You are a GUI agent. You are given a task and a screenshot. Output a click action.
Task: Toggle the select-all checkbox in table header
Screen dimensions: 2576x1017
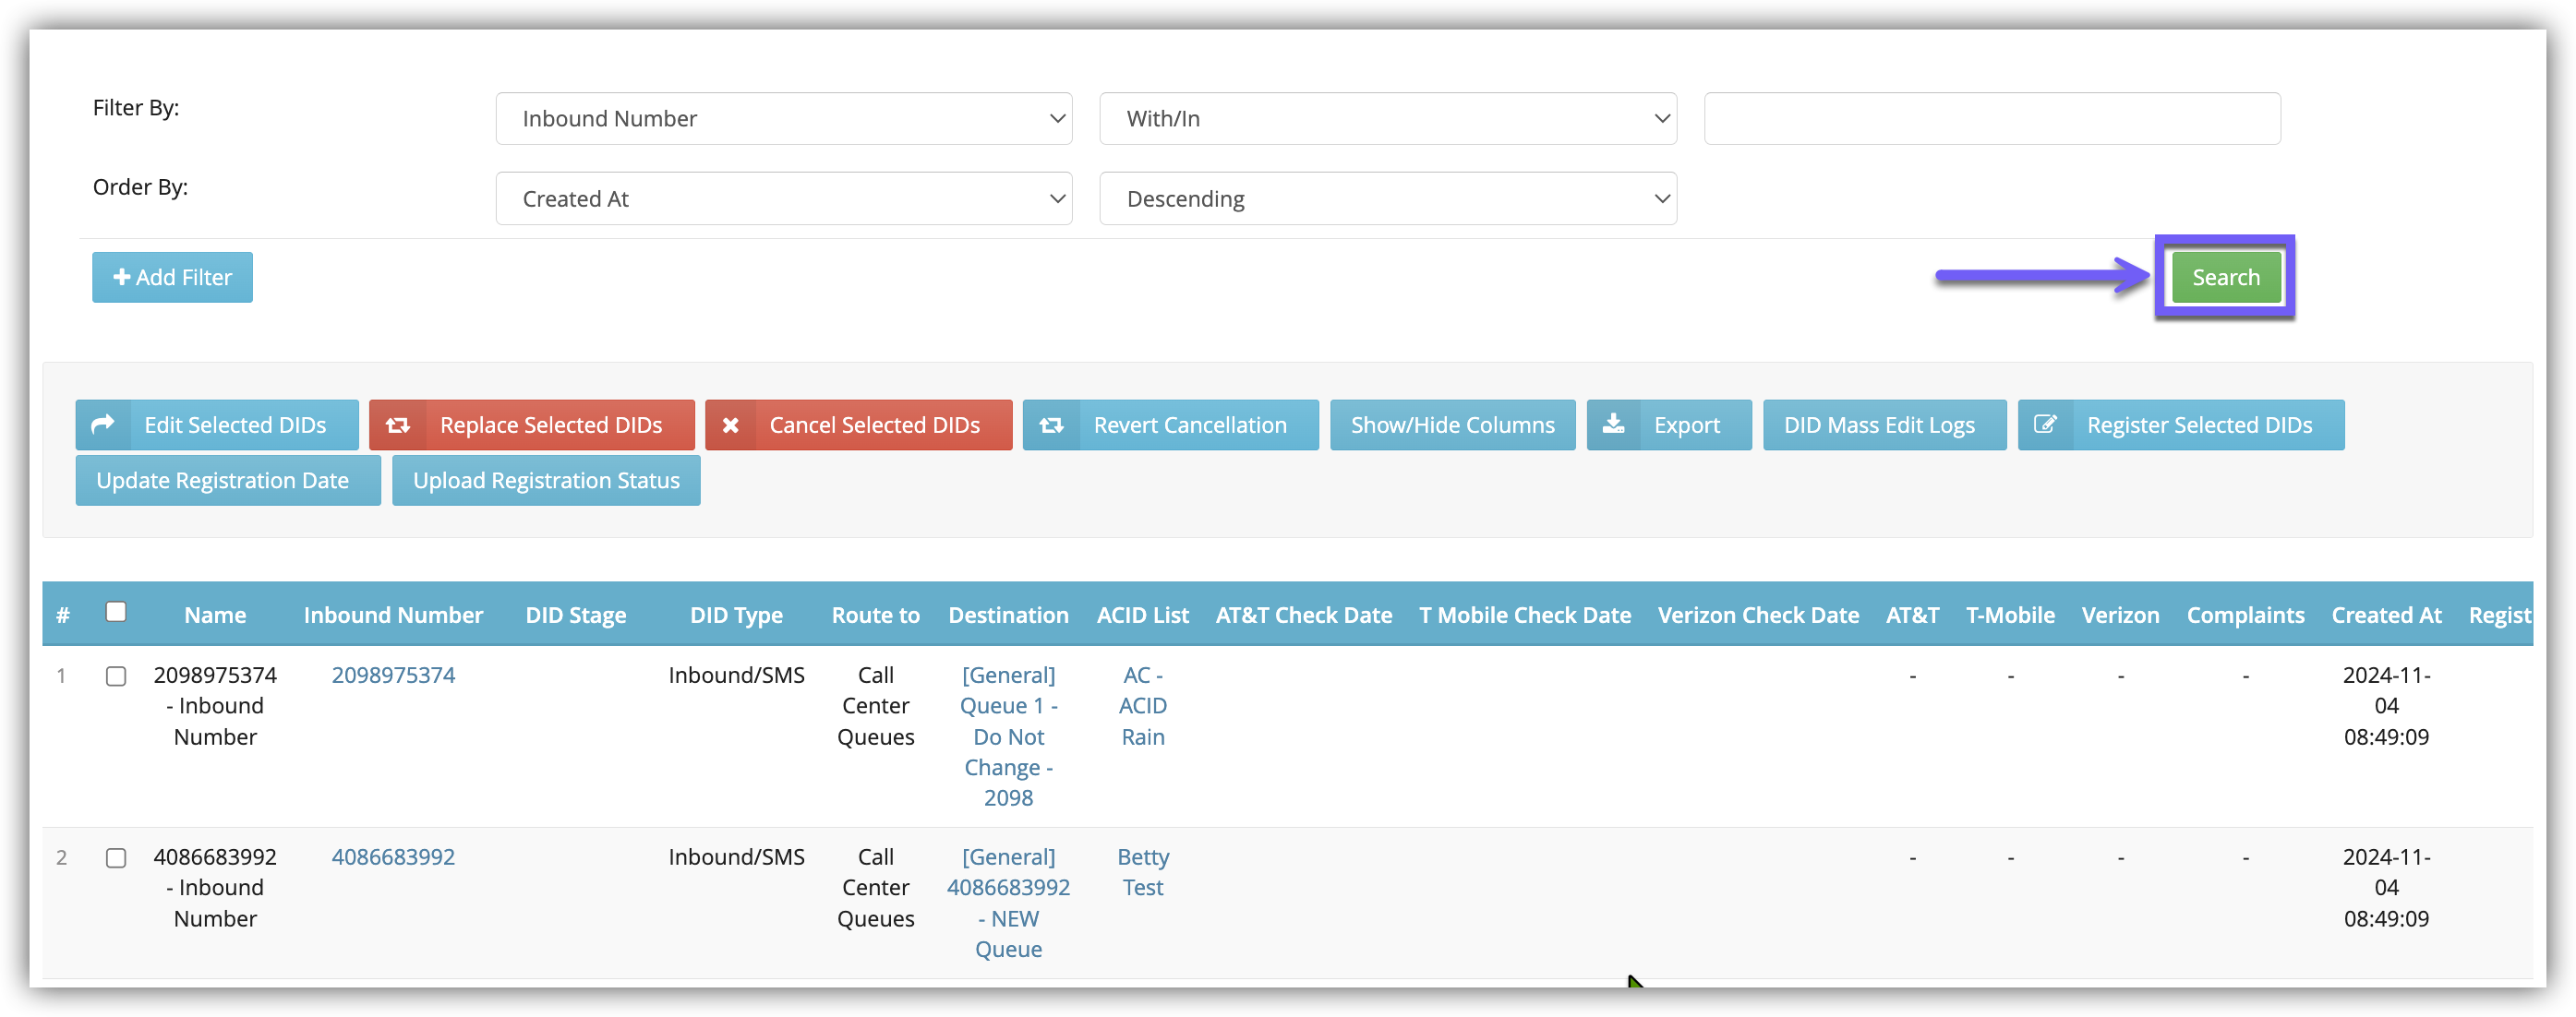click(x=116, y=612)
